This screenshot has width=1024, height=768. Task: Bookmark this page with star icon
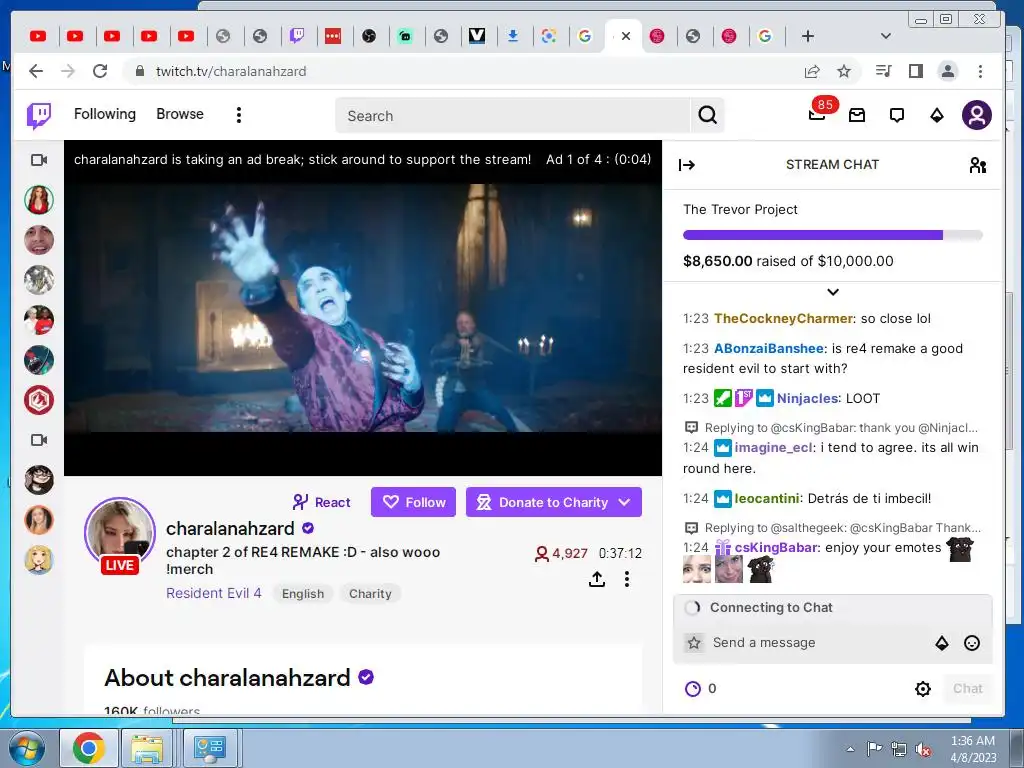tap(844, 71)
